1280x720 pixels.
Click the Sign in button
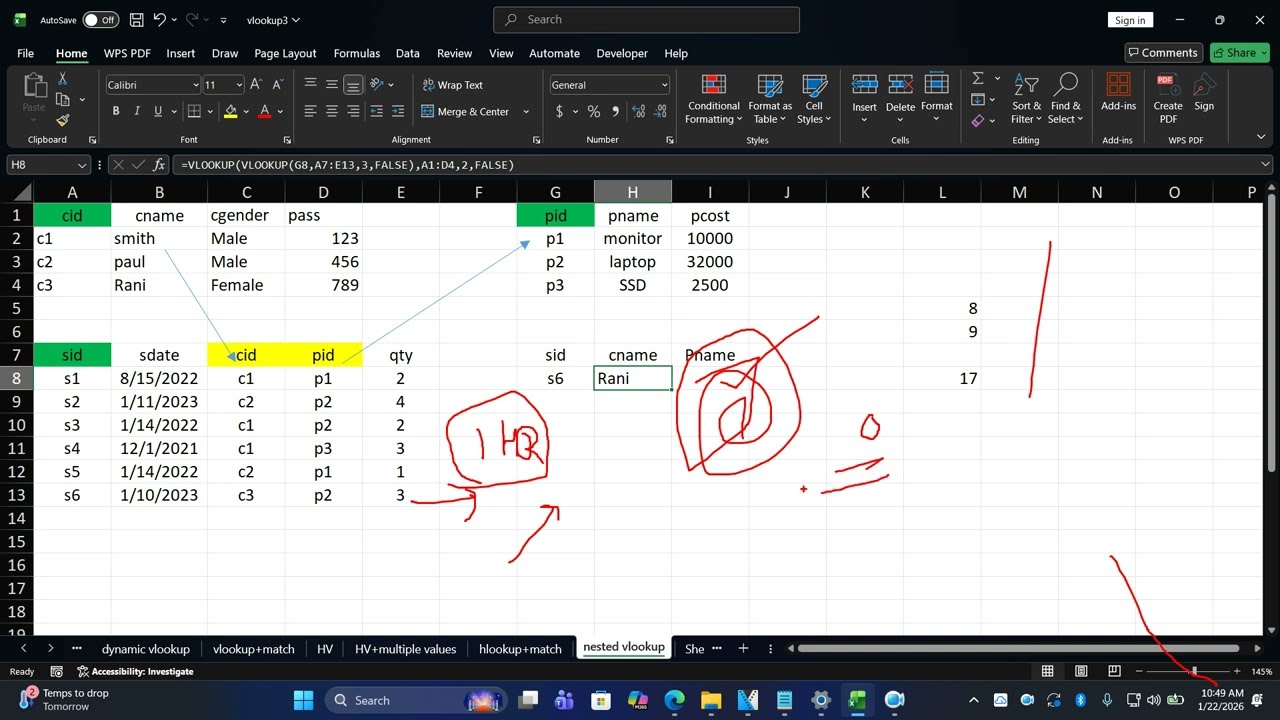(x=1130, y=20)
